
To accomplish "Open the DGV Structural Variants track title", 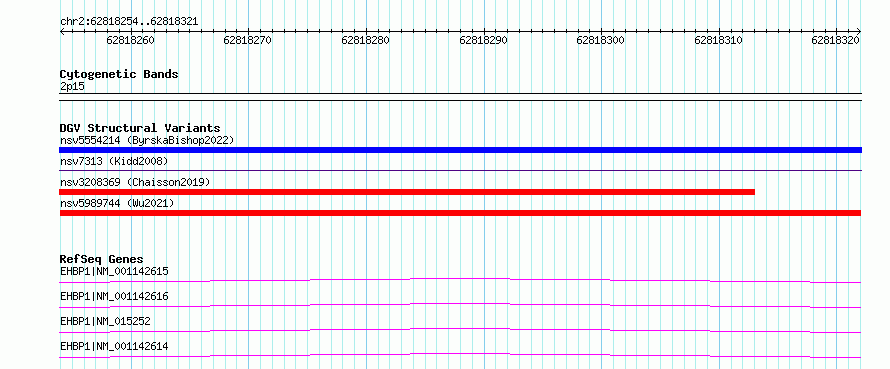I will (140, 128).
